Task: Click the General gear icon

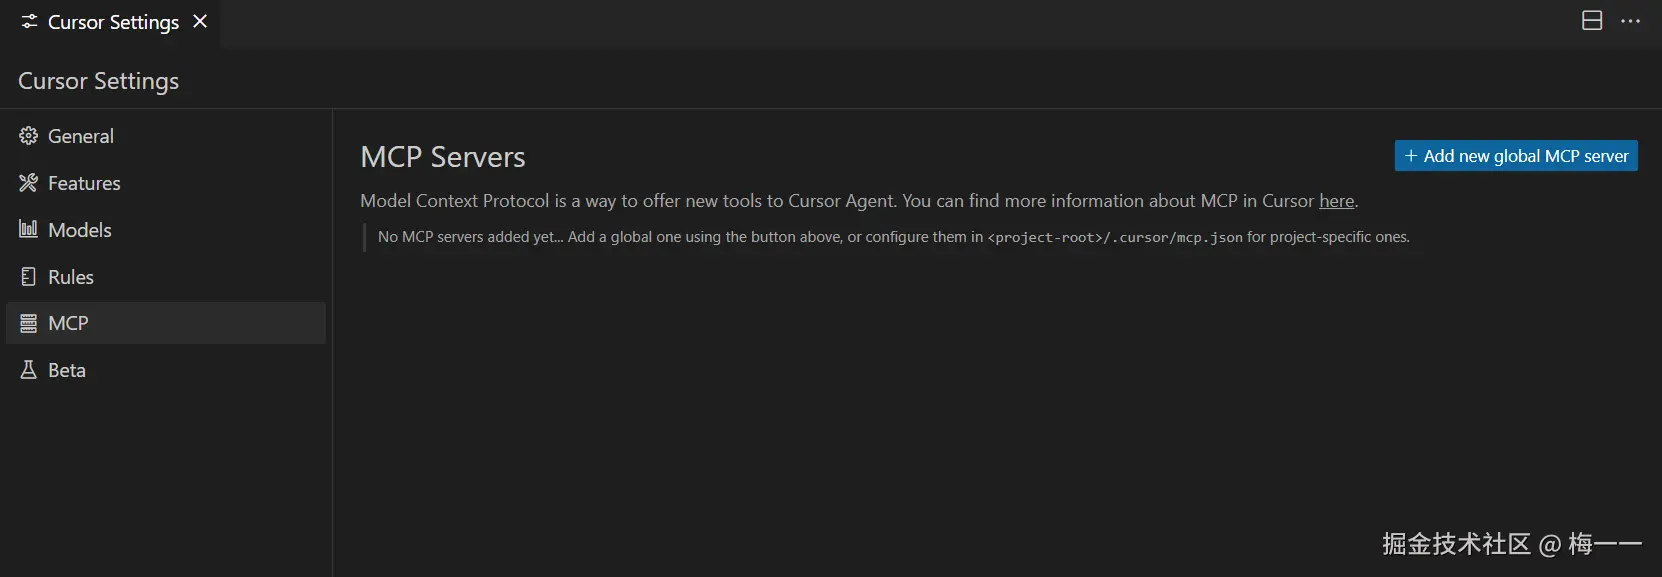Action: coord(29,136)
